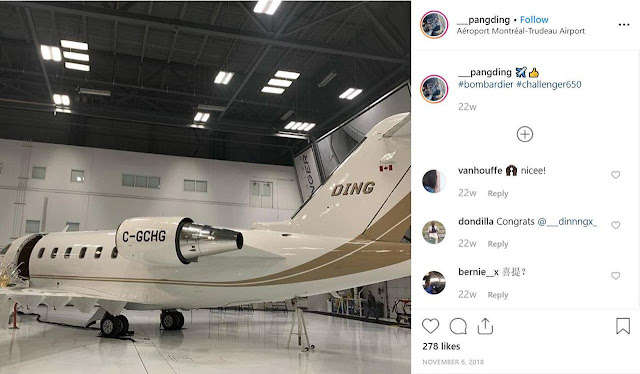The width and height of the screenshot is (640, 374).
Task: Open header profile picture of __pangding
Action: (x=434, y=25)
